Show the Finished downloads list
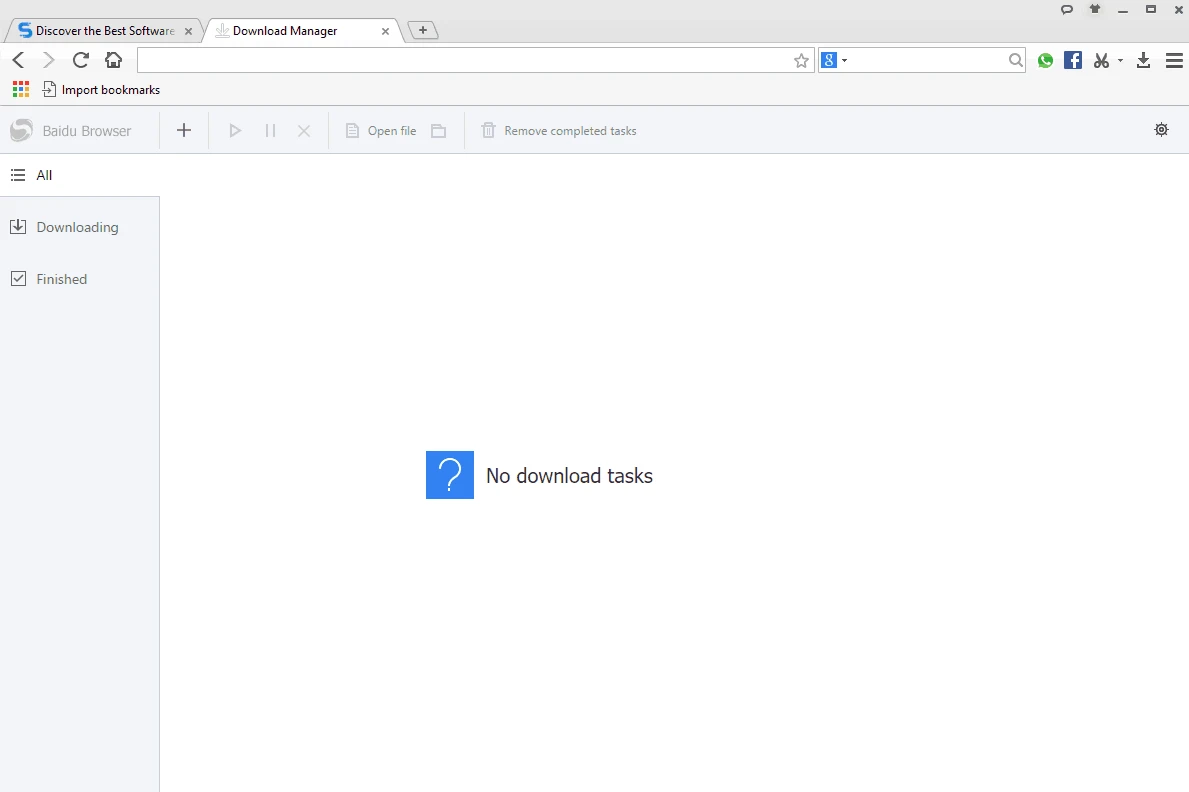1189x792 pixels. 80,279
